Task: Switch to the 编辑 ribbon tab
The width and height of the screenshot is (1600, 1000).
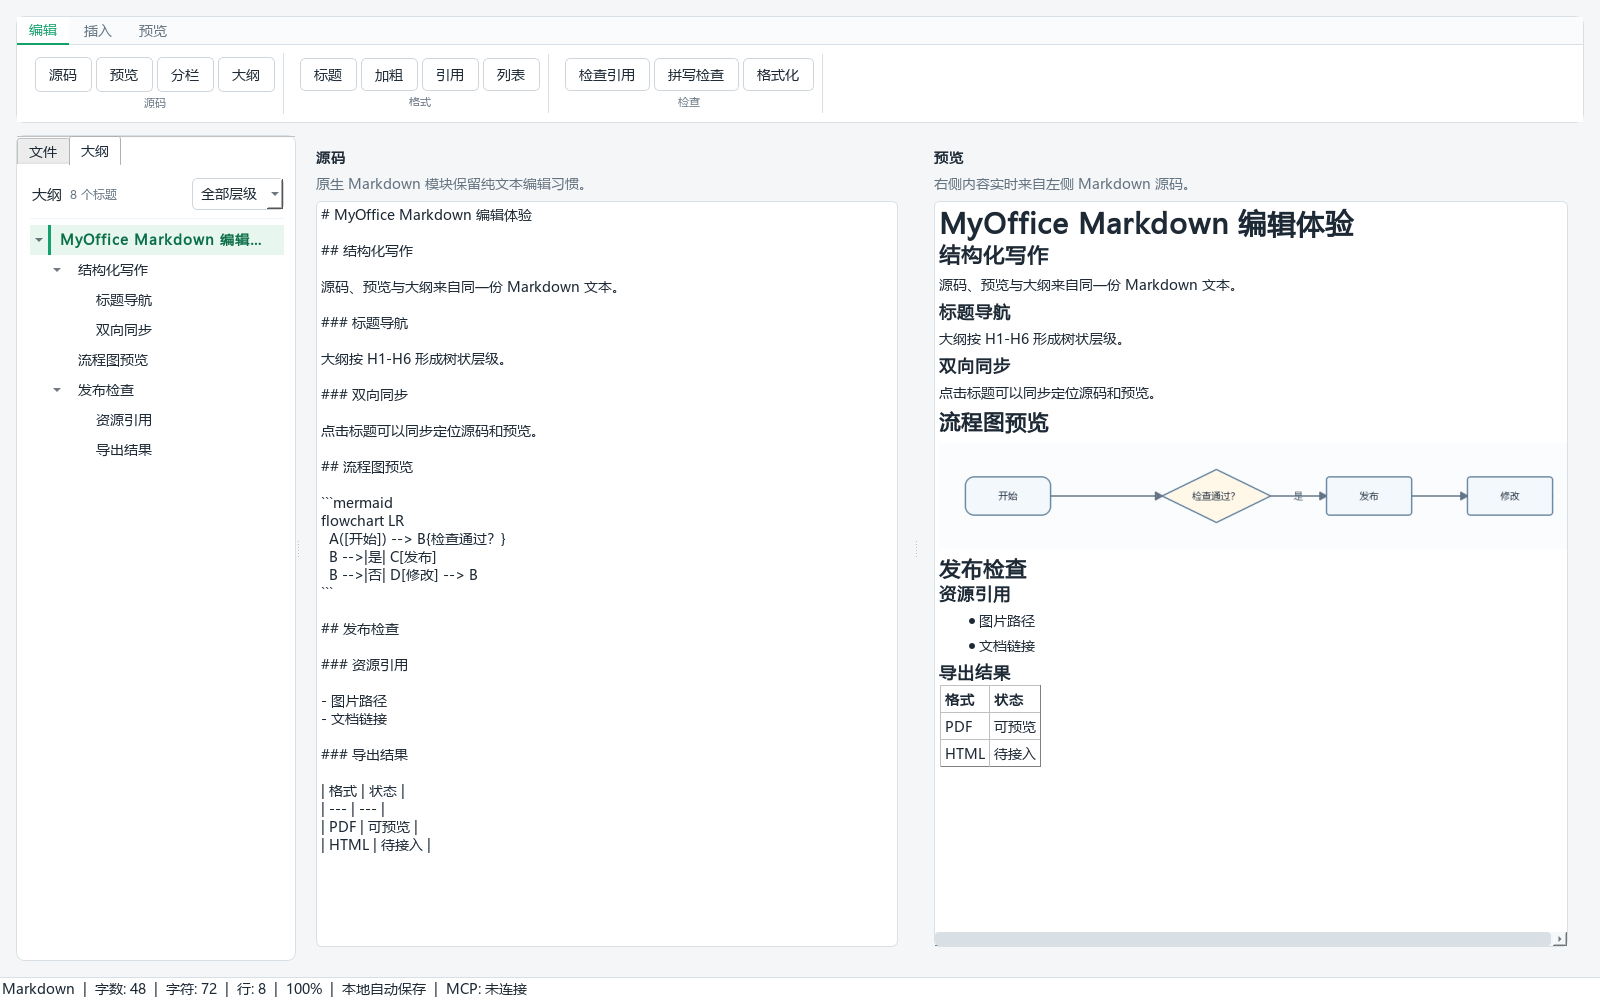Action: [43, 31]
